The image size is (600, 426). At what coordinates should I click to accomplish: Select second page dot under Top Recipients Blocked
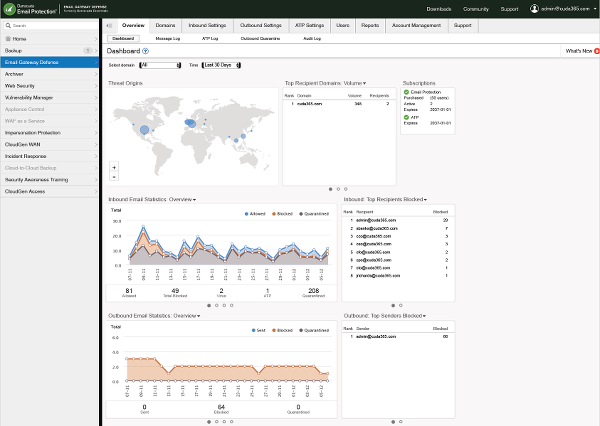click(x=401, y=305)
